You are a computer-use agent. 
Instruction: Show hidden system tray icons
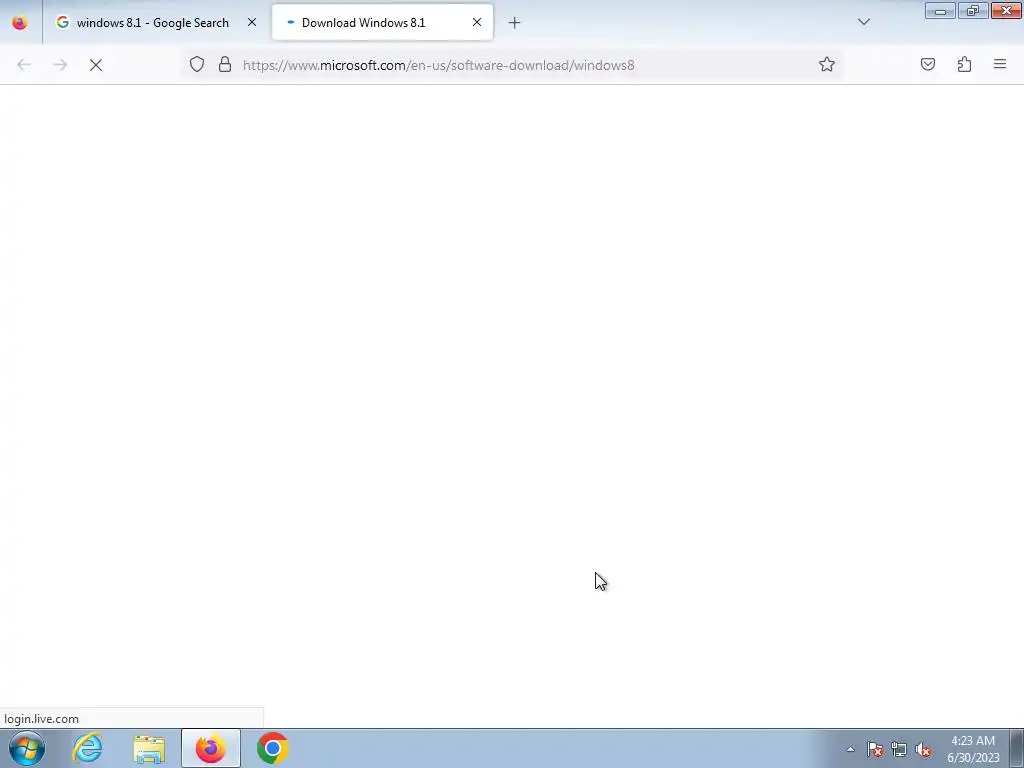coord(850,749)
